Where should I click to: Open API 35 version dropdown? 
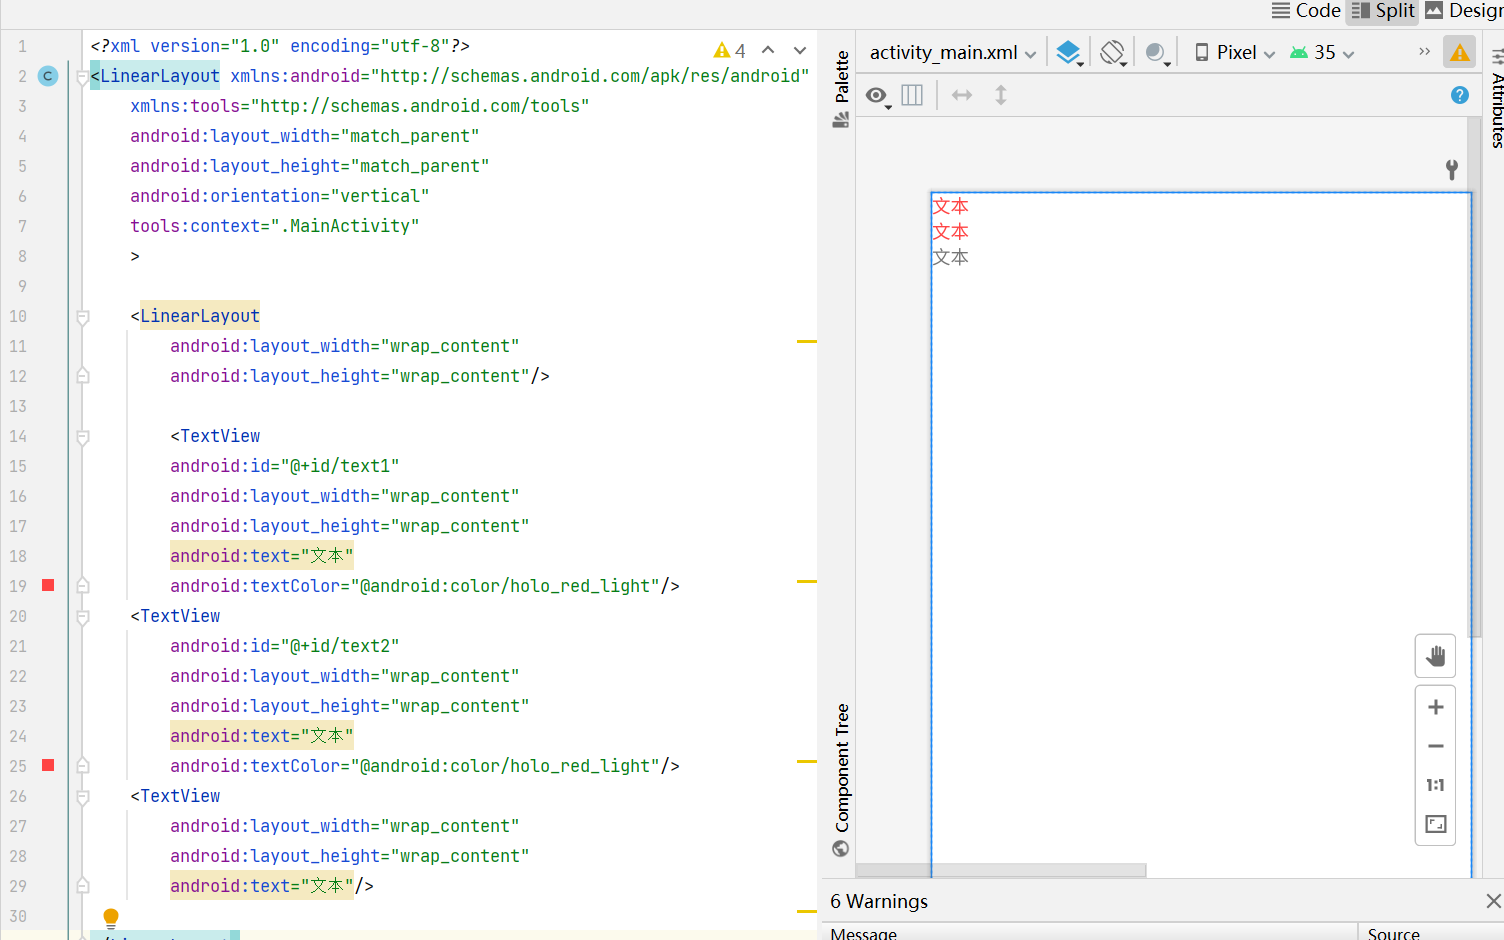point(1322,52)
